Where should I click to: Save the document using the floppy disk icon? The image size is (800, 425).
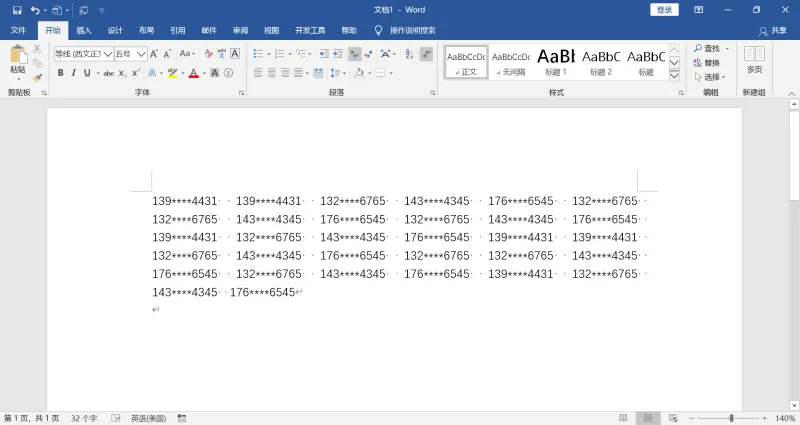click(17, 10)
